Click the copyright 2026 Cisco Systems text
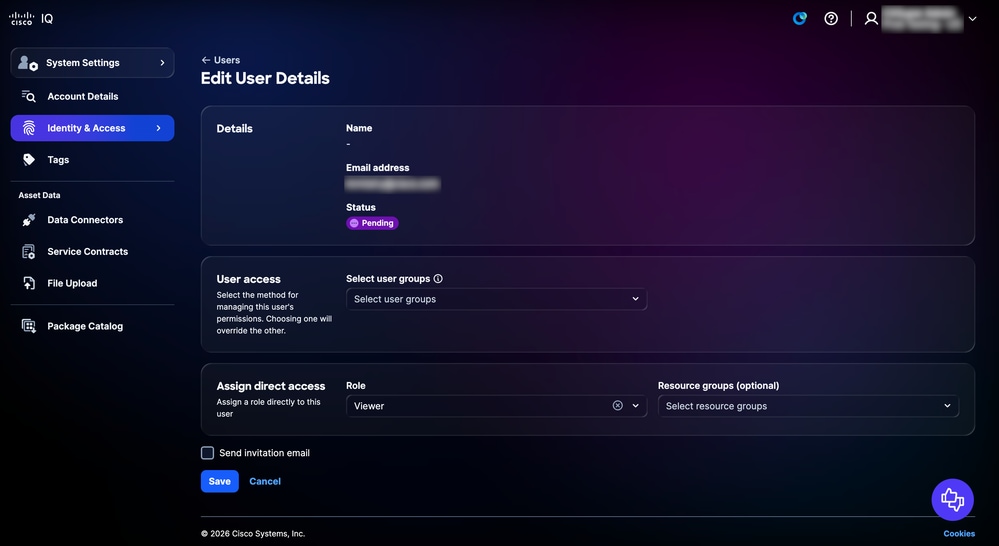The width and height of the screenshot is (999, 546). click(253, 534)
